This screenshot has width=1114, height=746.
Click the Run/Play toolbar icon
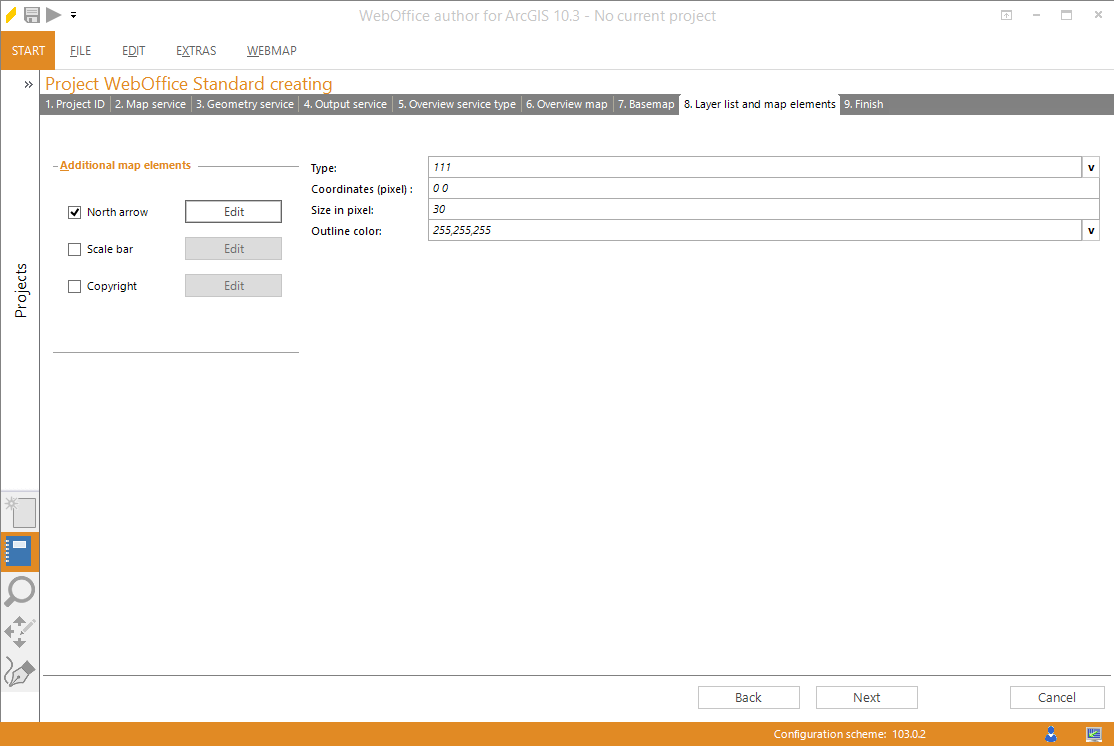pos(54,15)
